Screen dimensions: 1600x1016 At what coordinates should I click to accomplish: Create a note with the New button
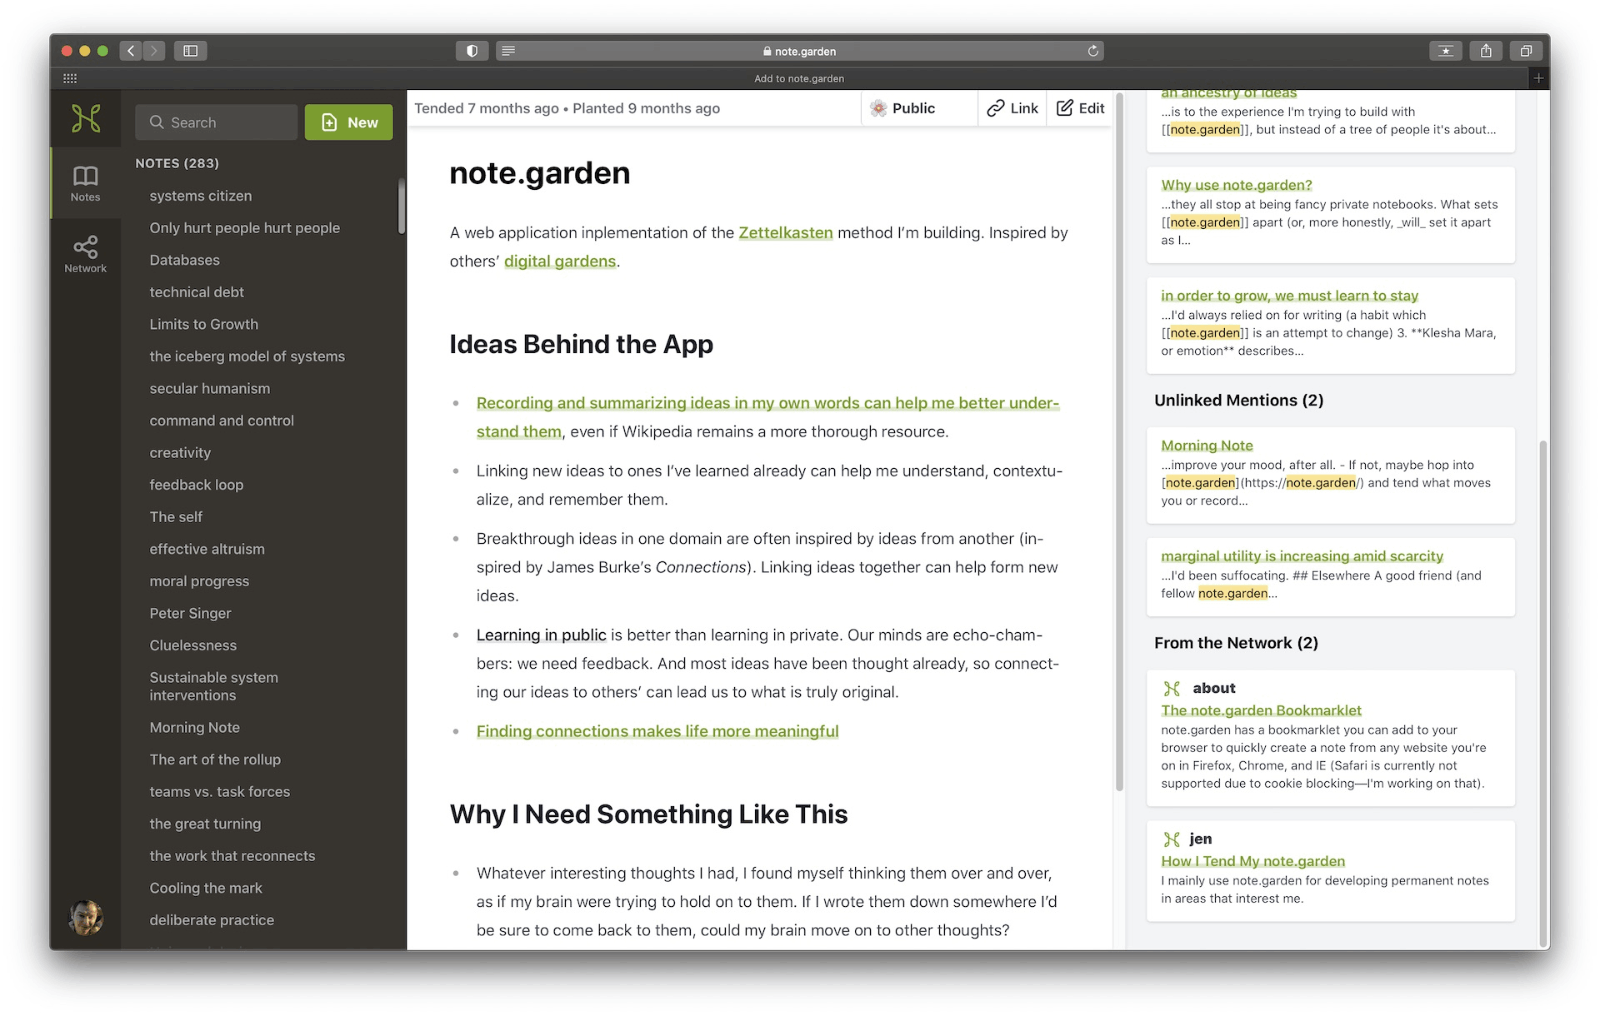click(x=348, y=121)
